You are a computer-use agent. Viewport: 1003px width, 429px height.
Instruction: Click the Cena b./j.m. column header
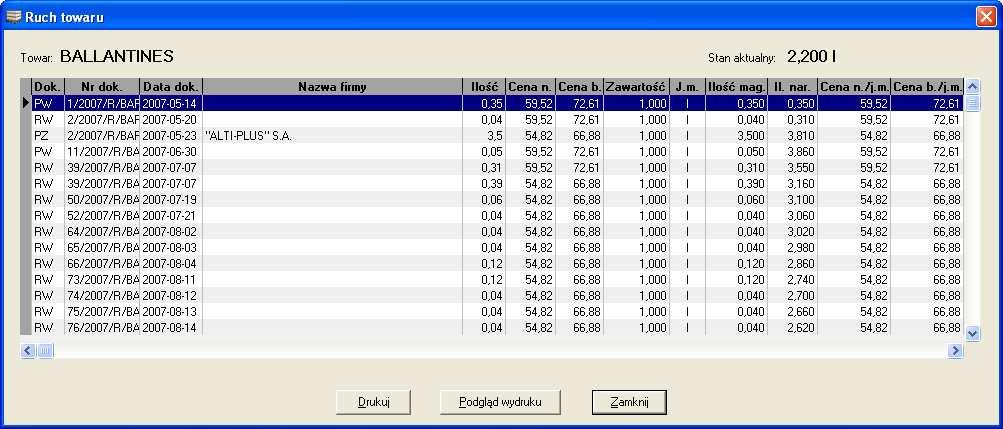coord(927,87)
